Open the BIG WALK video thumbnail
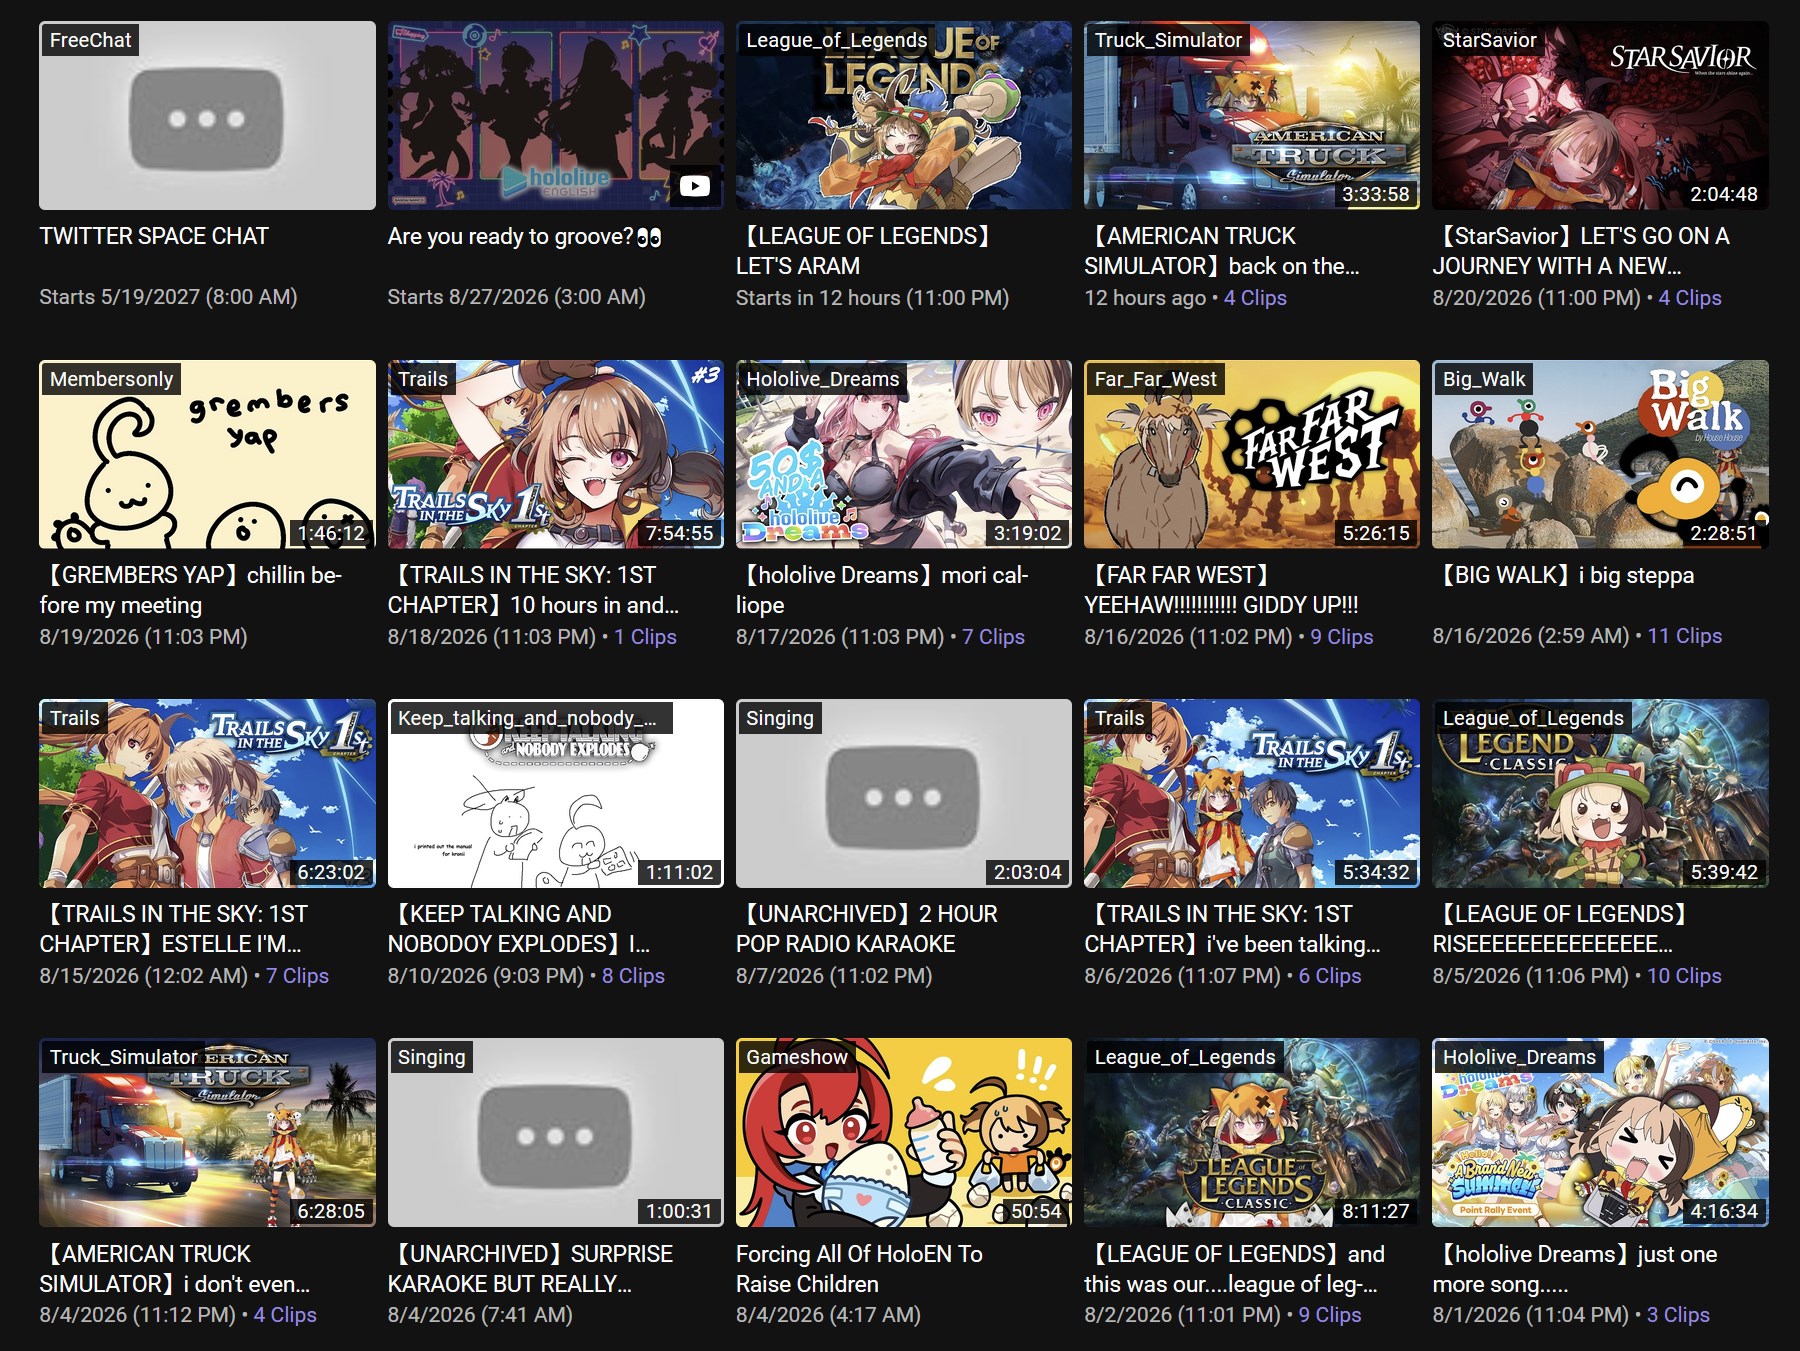 1600,454
